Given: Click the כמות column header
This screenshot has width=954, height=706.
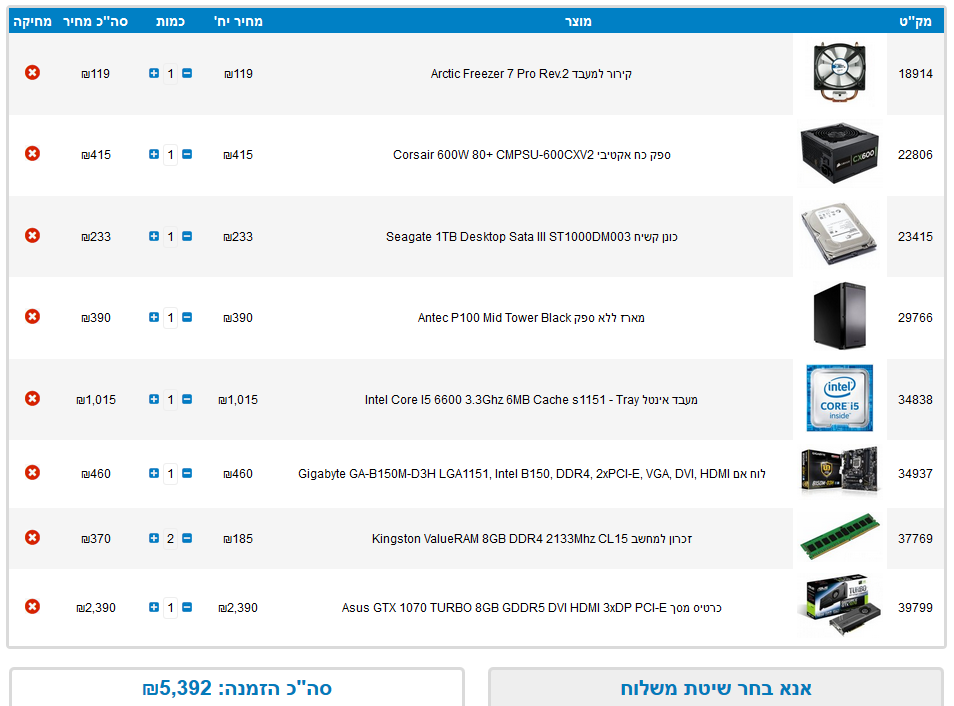Looking at the screenshot, I should 170,21.
